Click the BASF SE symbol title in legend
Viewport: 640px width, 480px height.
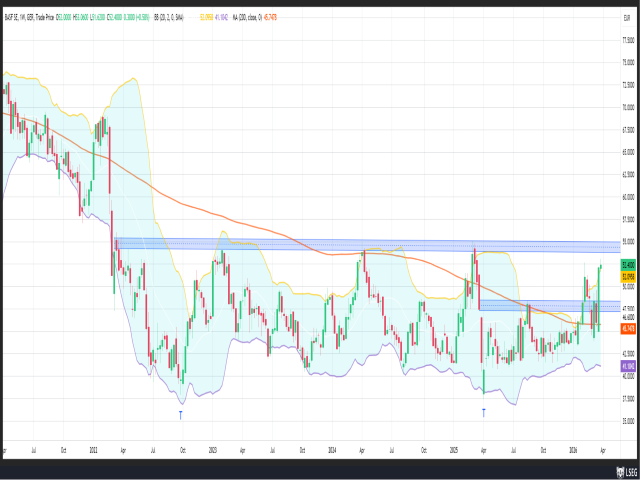click(x=29, y=18)
